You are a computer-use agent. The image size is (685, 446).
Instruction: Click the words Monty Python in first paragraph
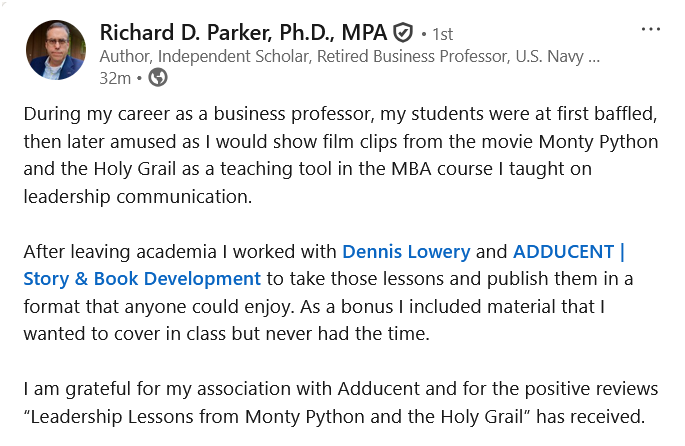coord(598,142)
